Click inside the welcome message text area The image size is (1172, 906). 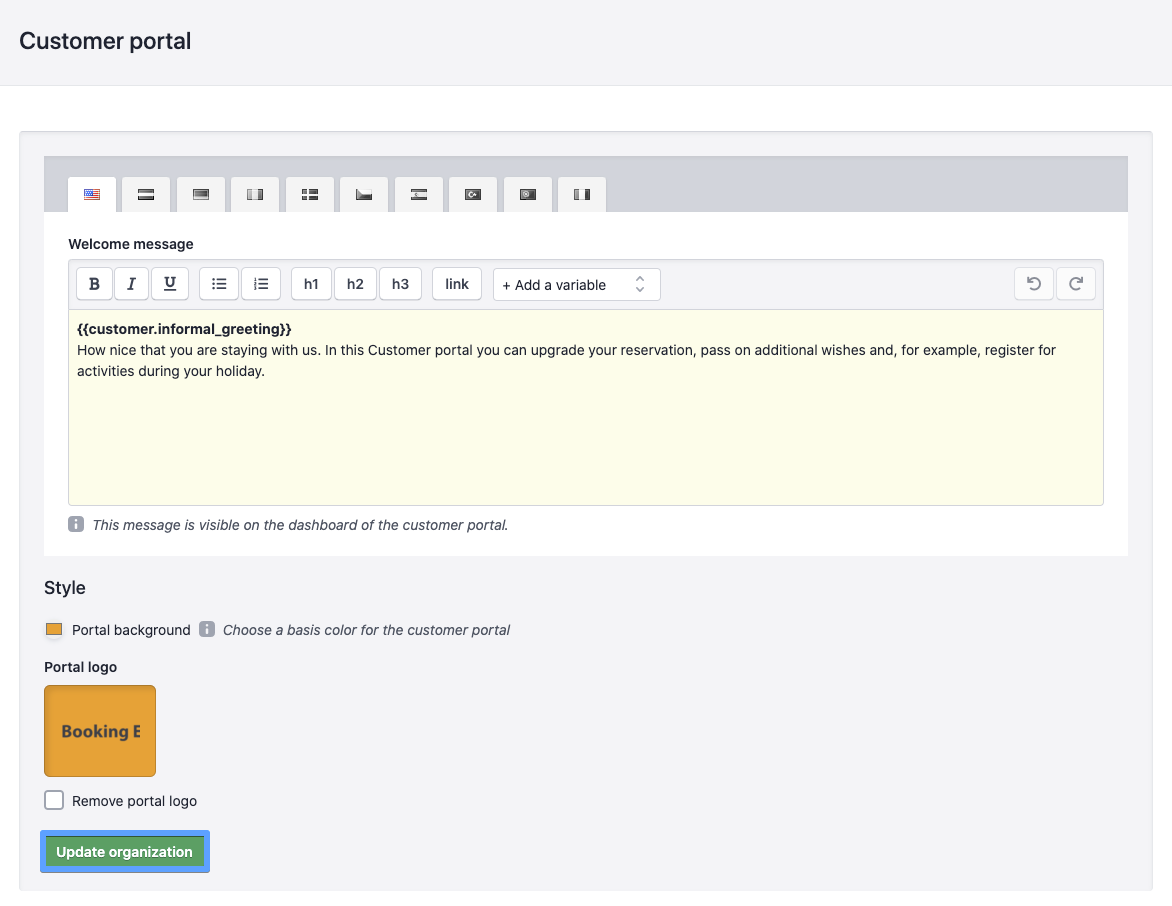tap(586, 407)
